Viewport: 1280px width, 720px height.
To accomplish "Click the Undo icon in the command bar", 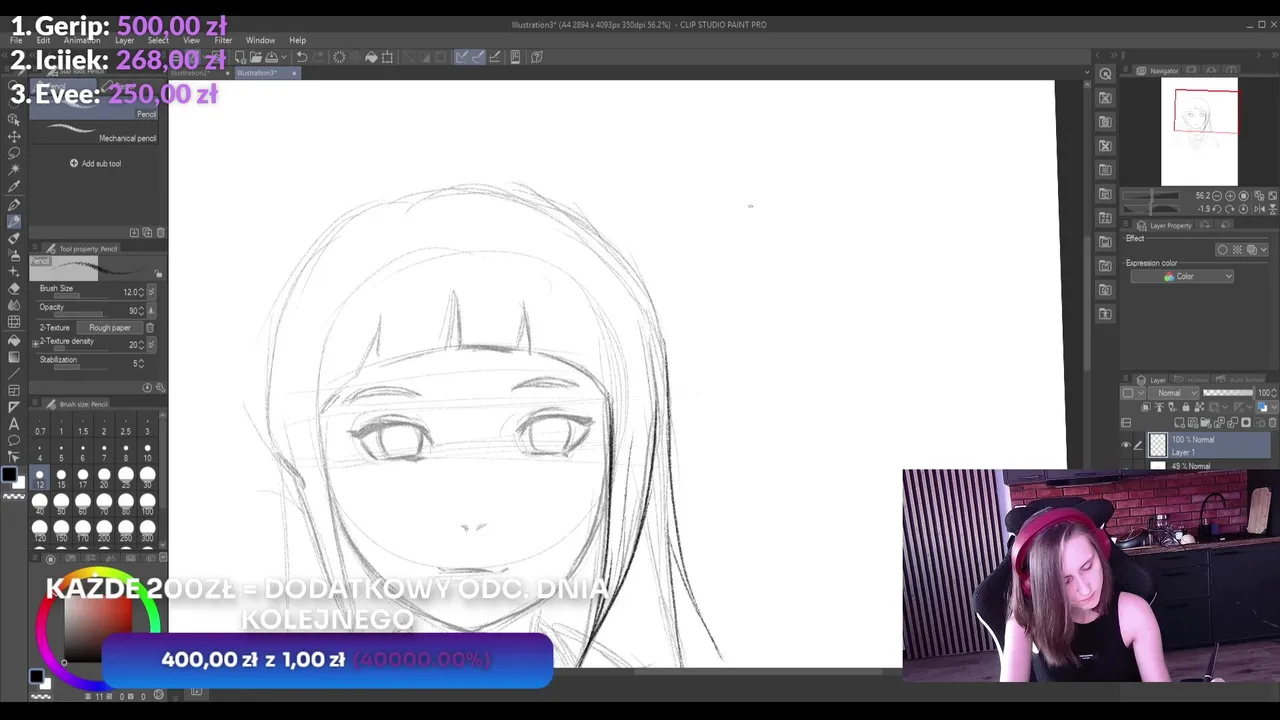I will point(301,57).
